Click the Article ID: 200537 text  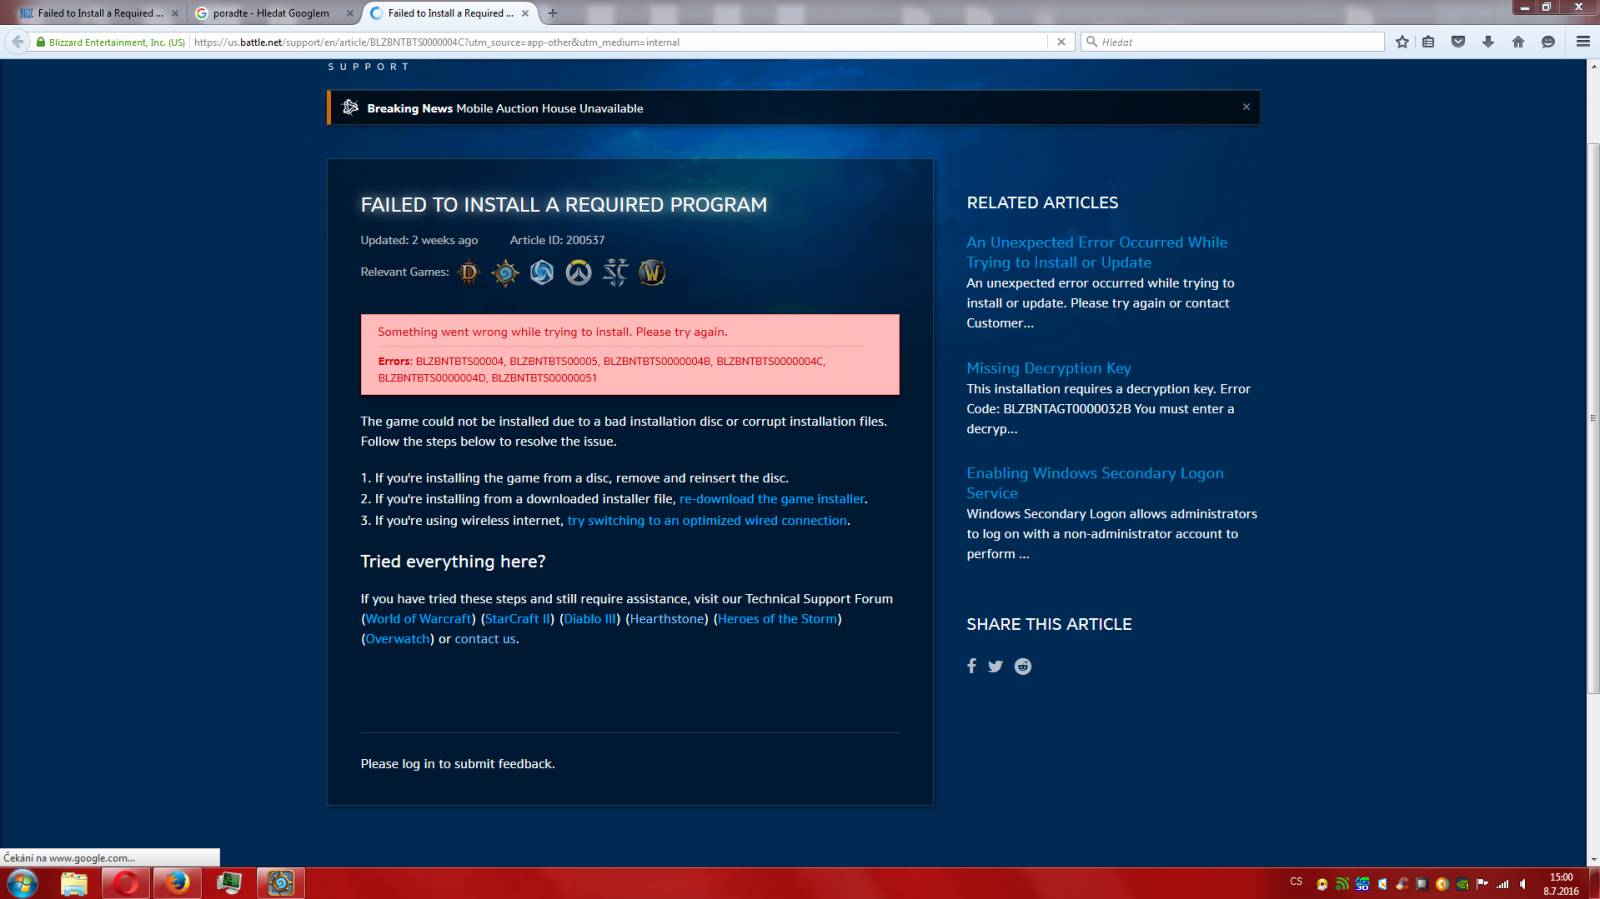coord(557,240)
